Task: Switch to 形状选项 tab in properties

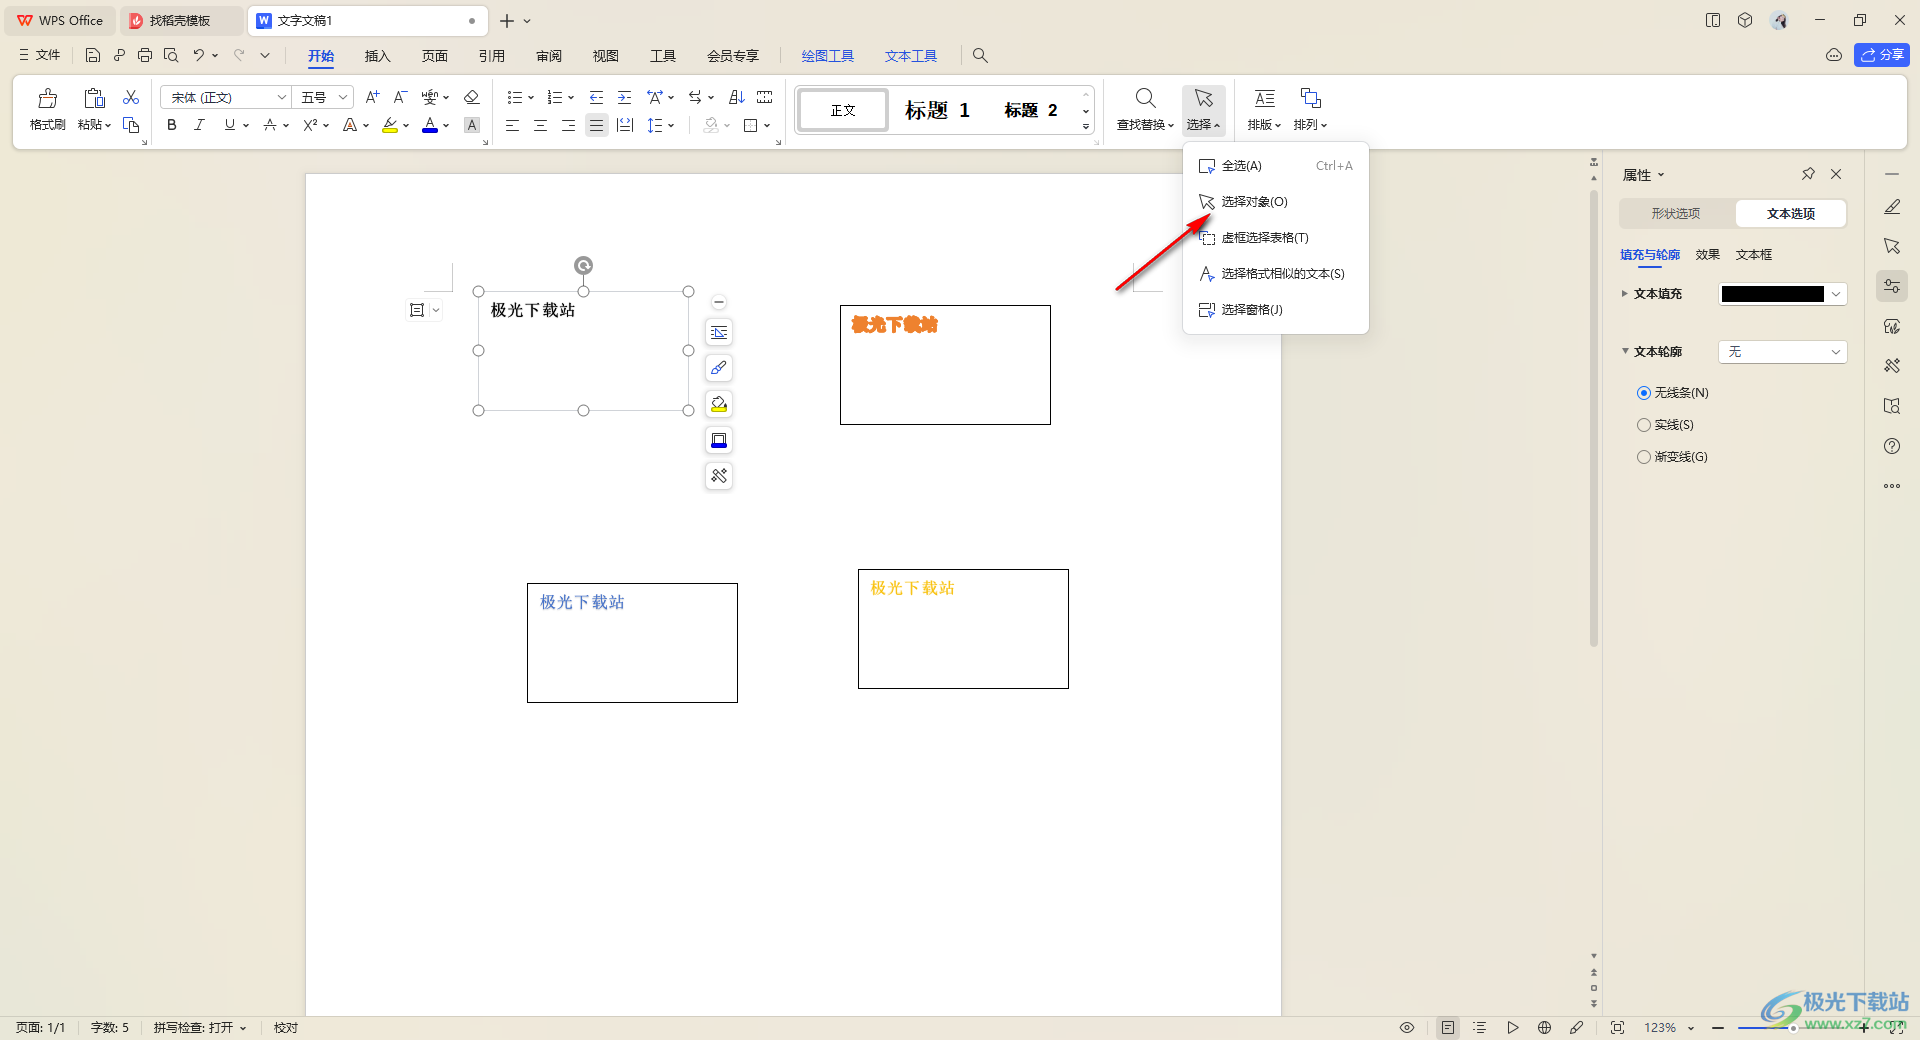Action: 1676,213
